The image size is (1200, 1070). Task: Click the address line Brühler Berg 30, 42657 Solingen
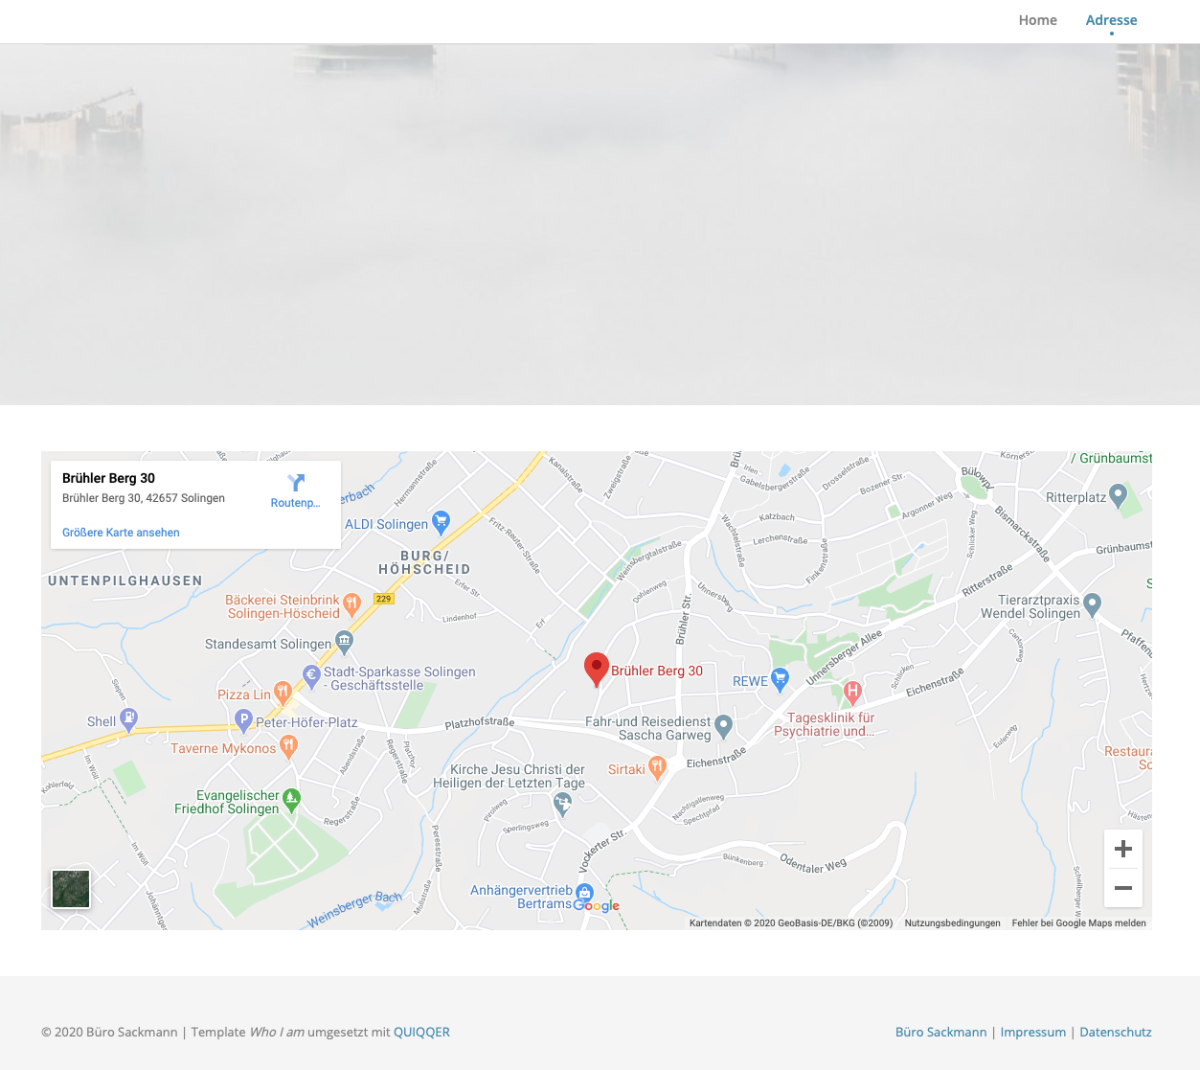pyautogui.click(x=143, y=498)
